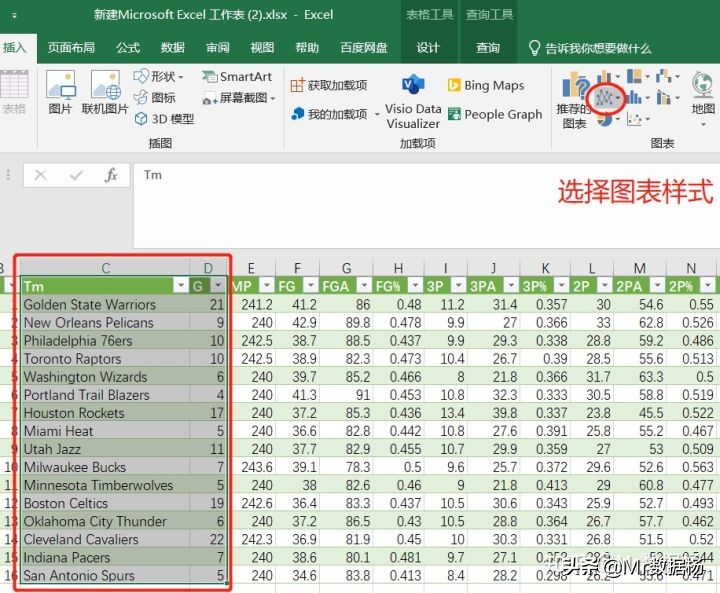The image size is (720, 593).
Task: Switch to the Formulas (公式) tab
Action: pos(128,48)
